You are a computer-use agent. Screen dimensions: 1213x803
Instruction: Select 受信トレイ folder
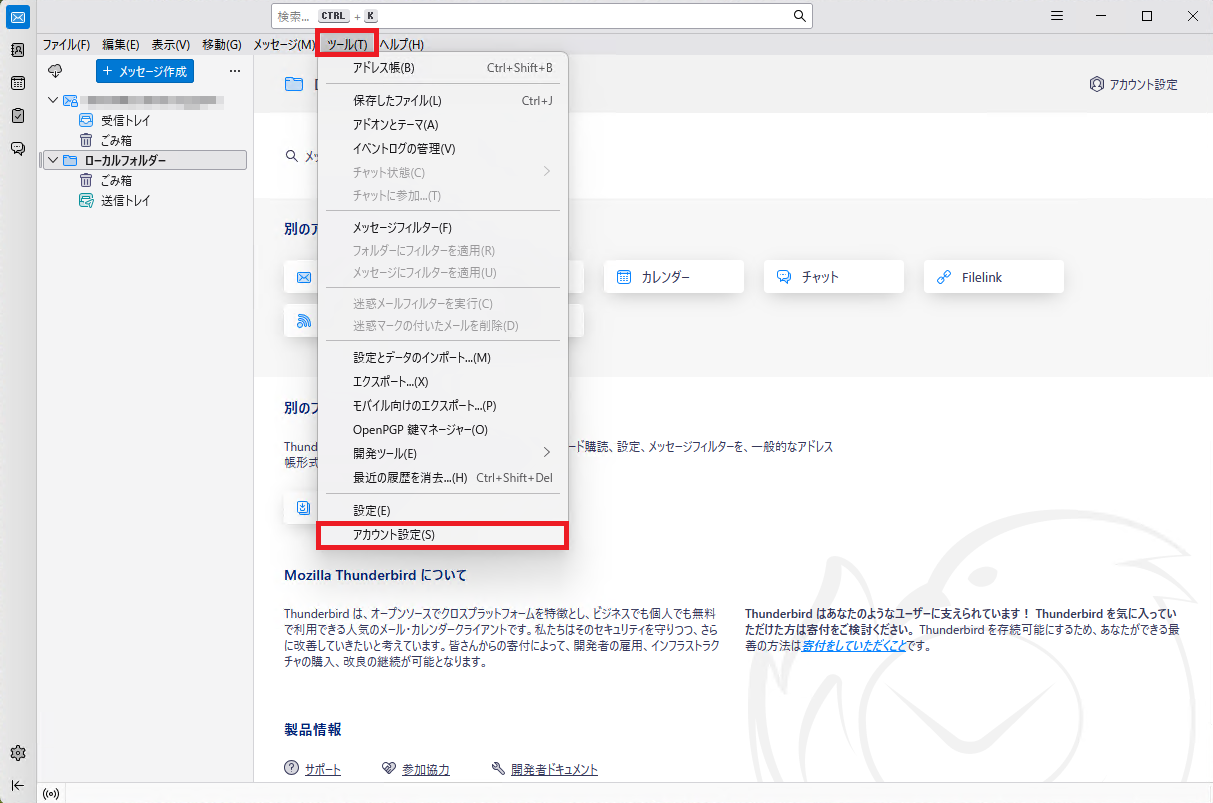(125, 120)
